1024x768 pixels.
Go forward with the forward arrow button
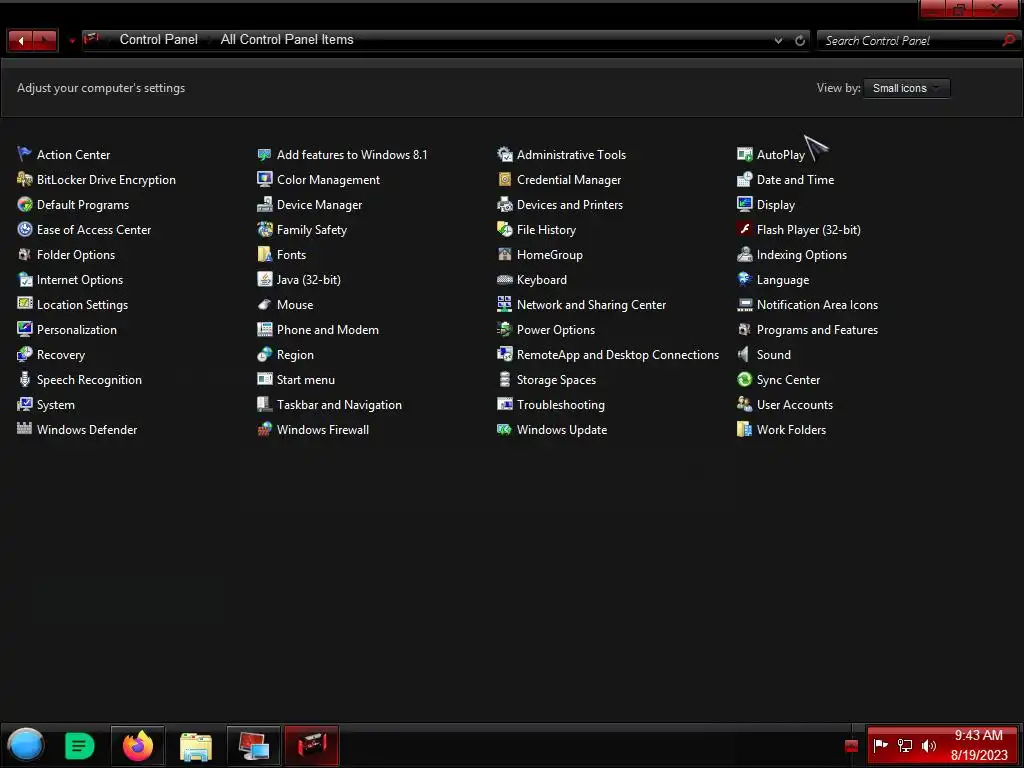(45, 40)
